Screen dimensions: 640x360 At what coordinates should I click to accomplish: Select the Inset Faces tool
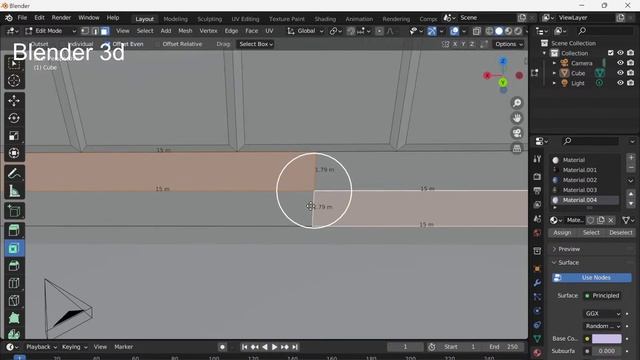(x=14, y=248)
